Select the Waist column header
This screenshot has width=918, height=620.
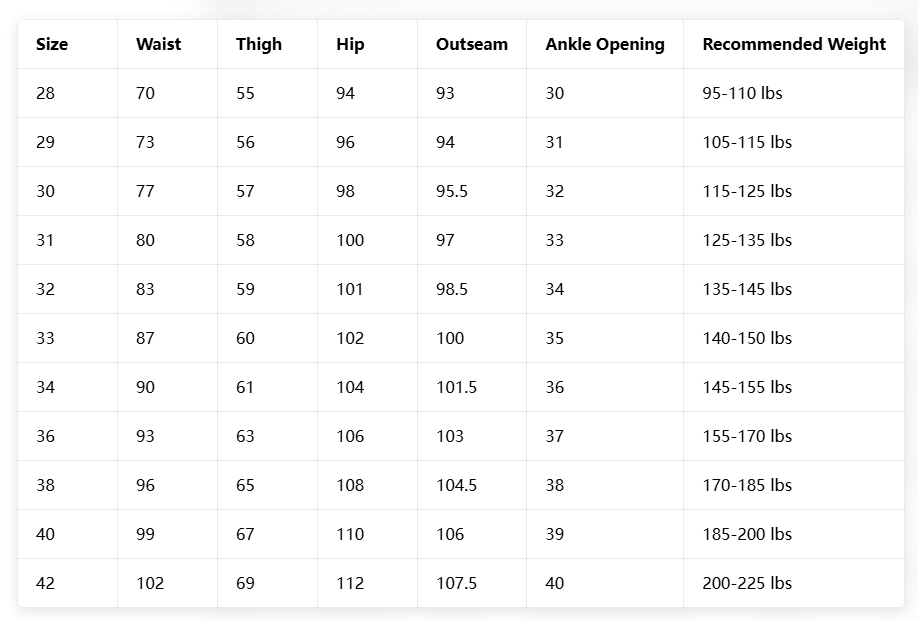(158, 44)
